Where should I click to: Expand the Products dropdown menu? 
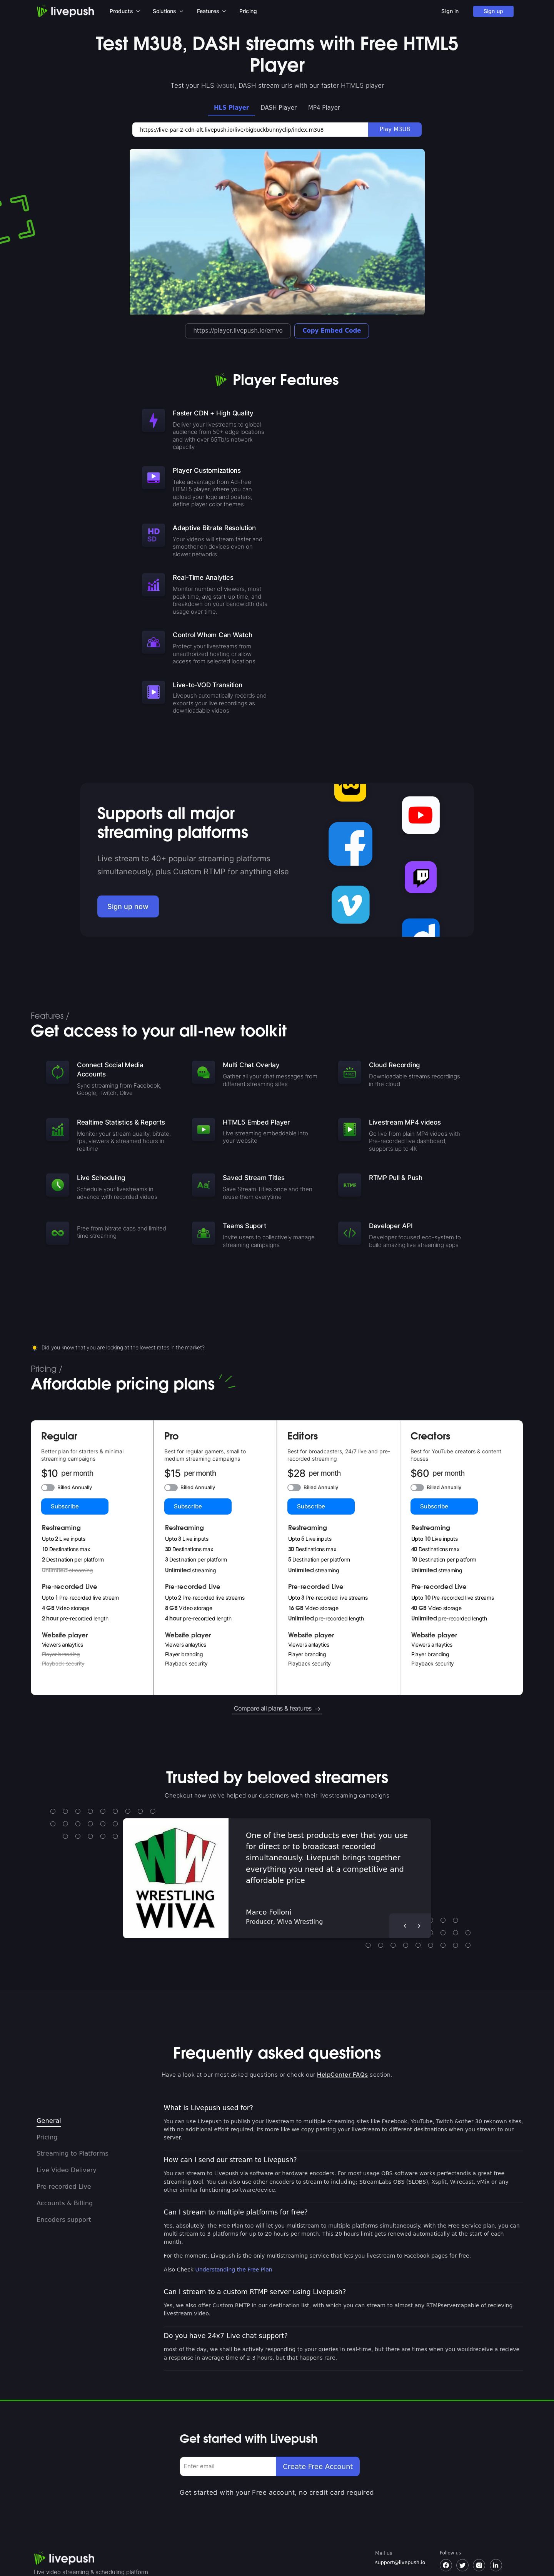pyautogui.click(x=124, y=11)
